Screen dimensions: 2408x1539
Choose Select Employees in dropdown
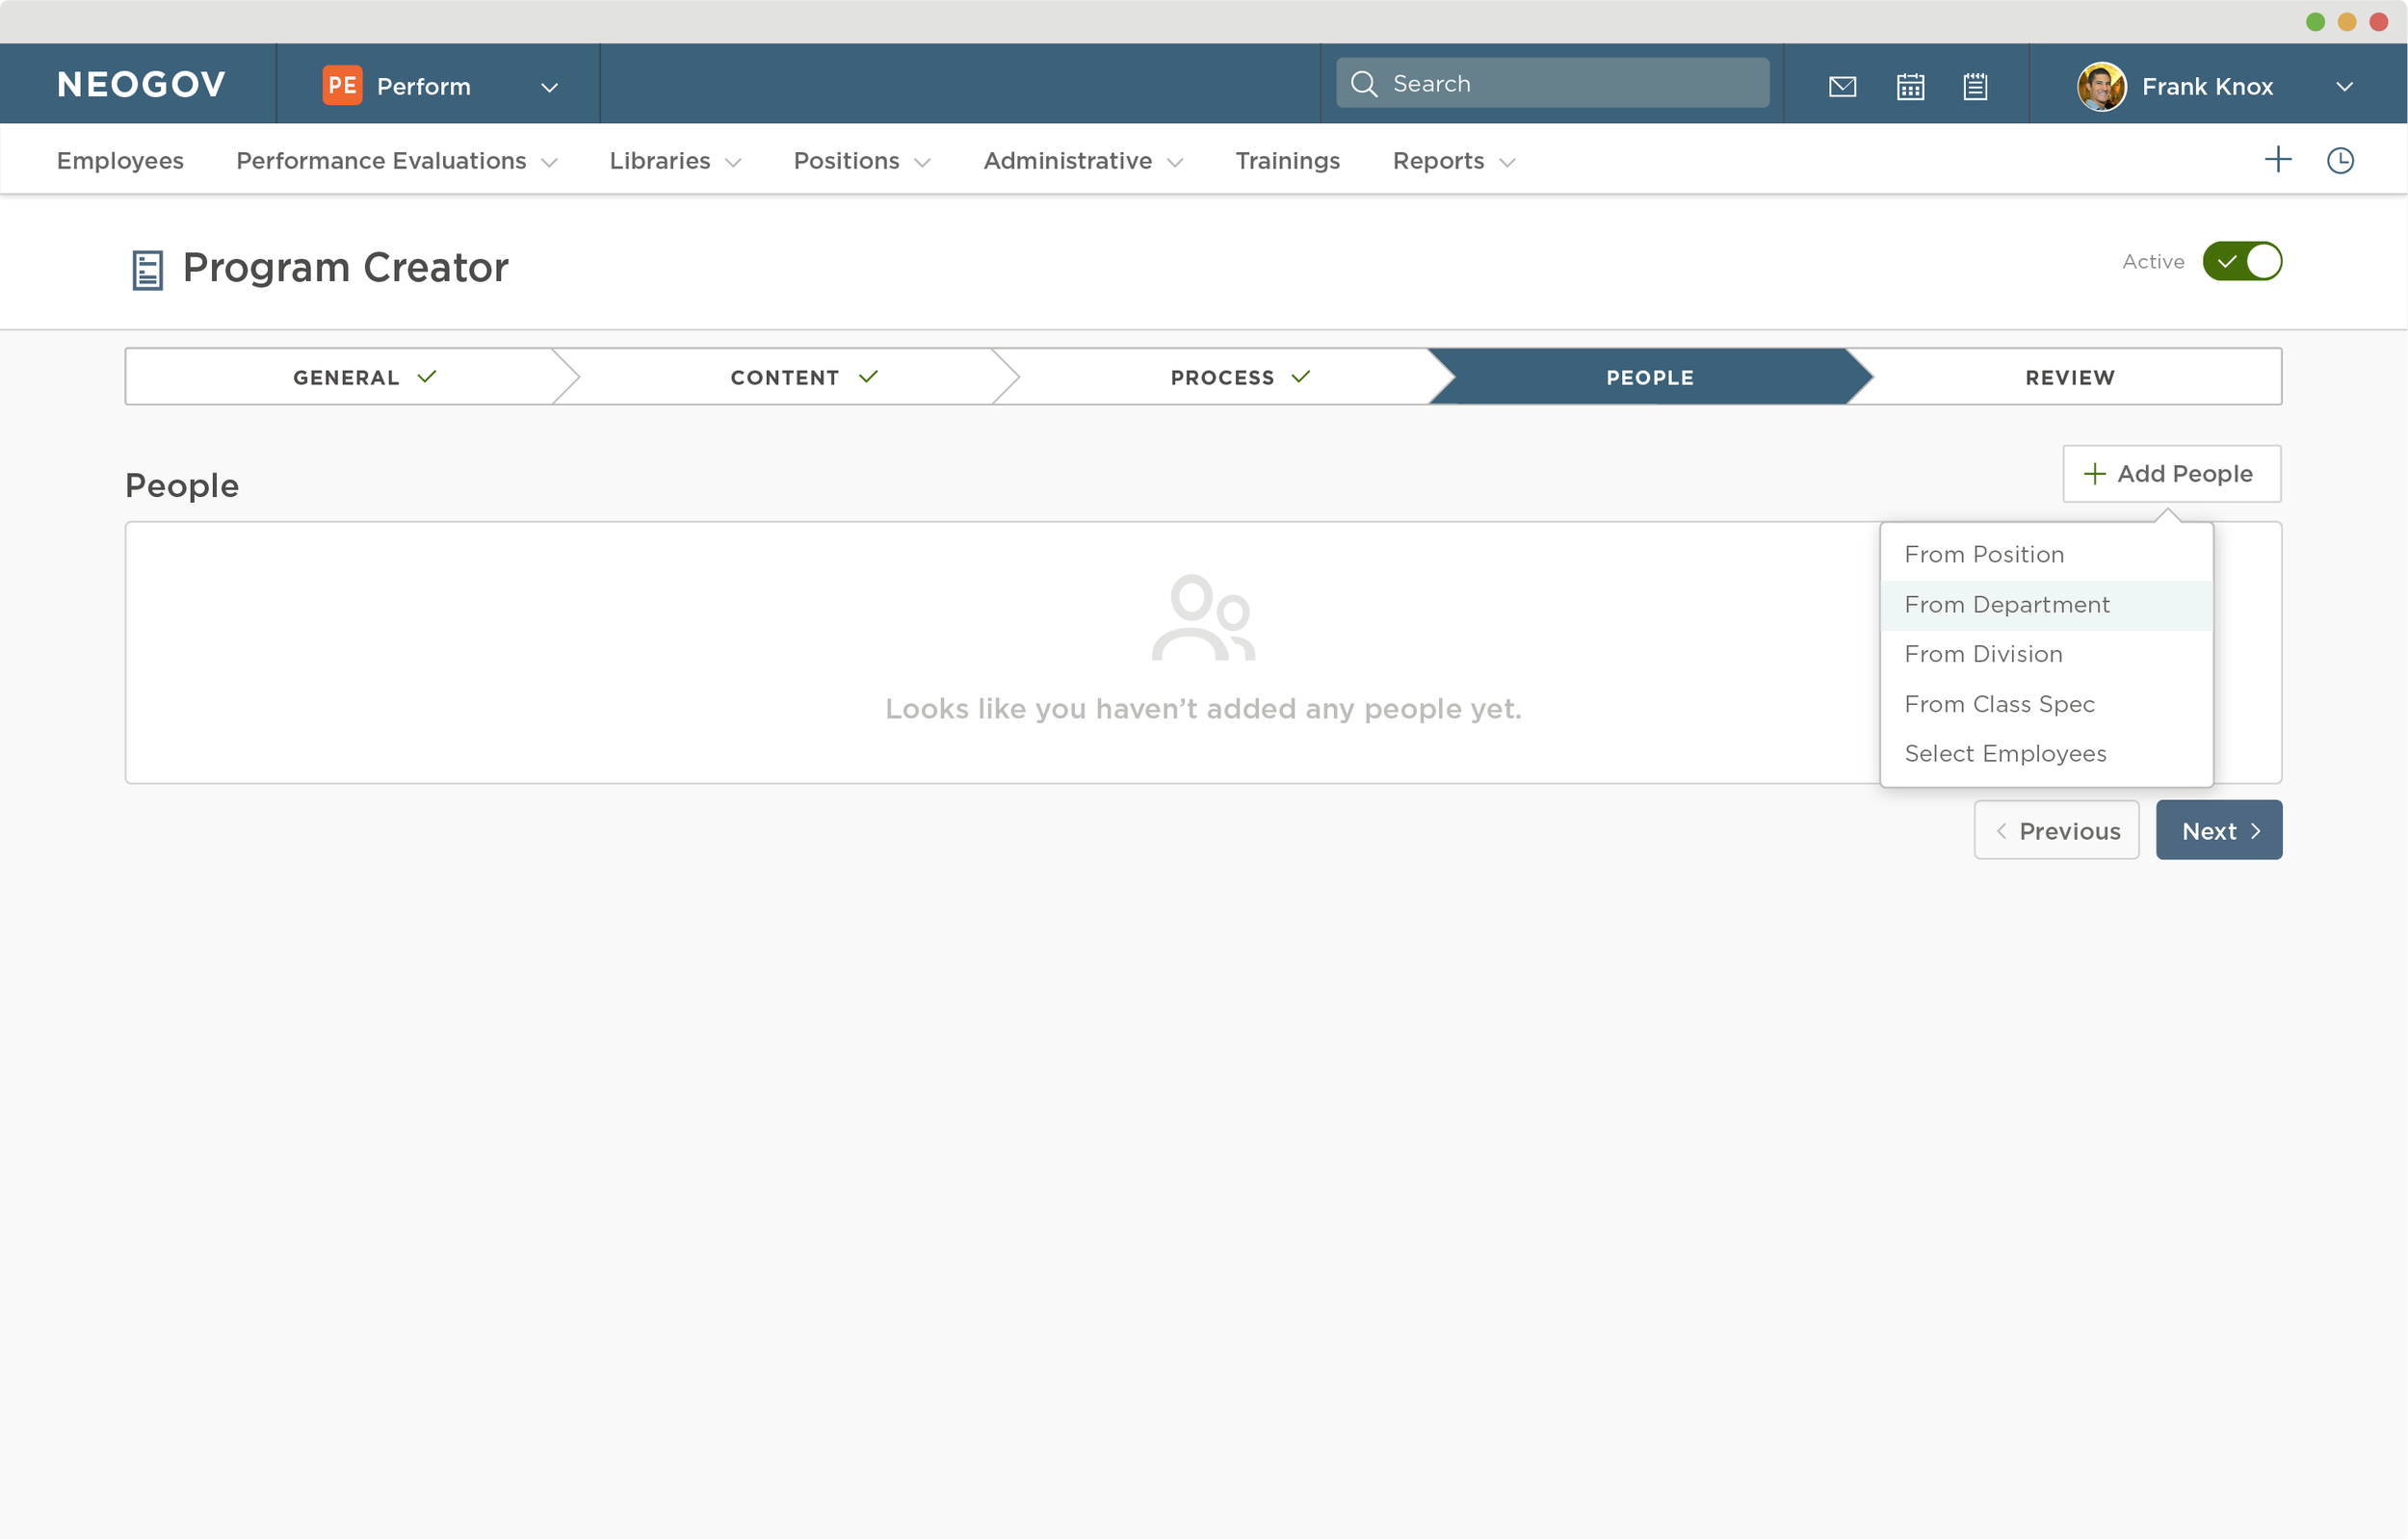point(2047,754)
